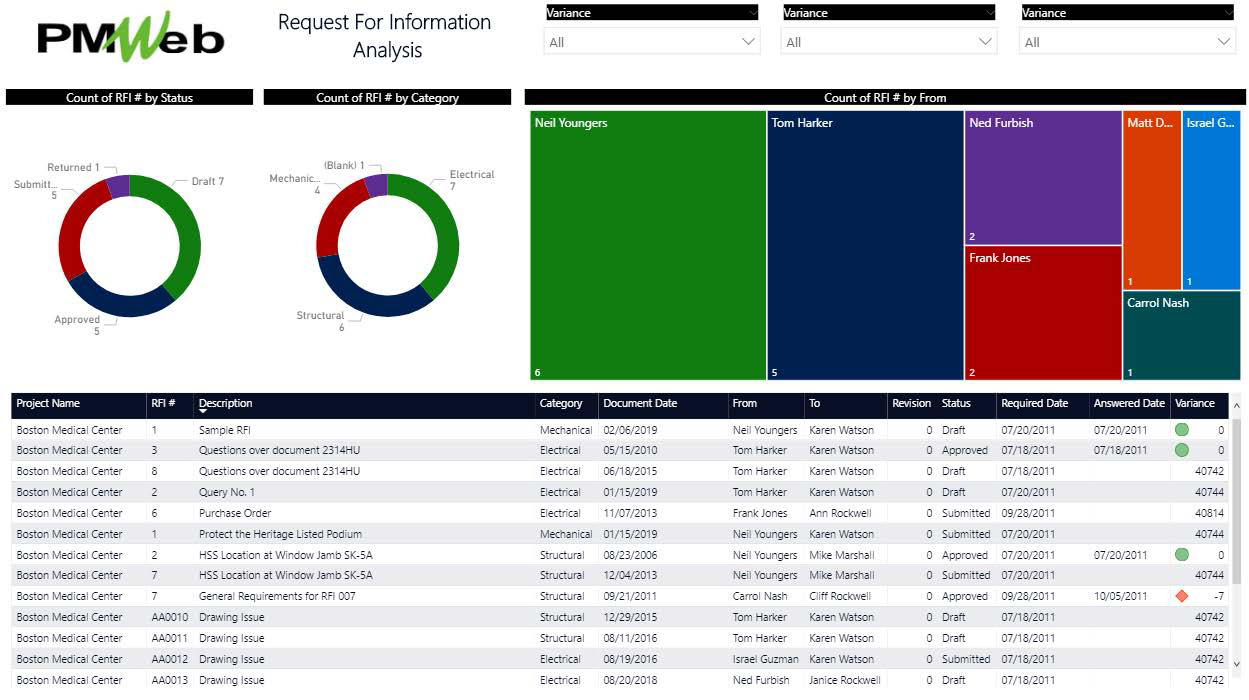Viewport: 1249px width, 700px height.
Task: Click the 'Draft 7' donut label
Action: coord(208,182)
